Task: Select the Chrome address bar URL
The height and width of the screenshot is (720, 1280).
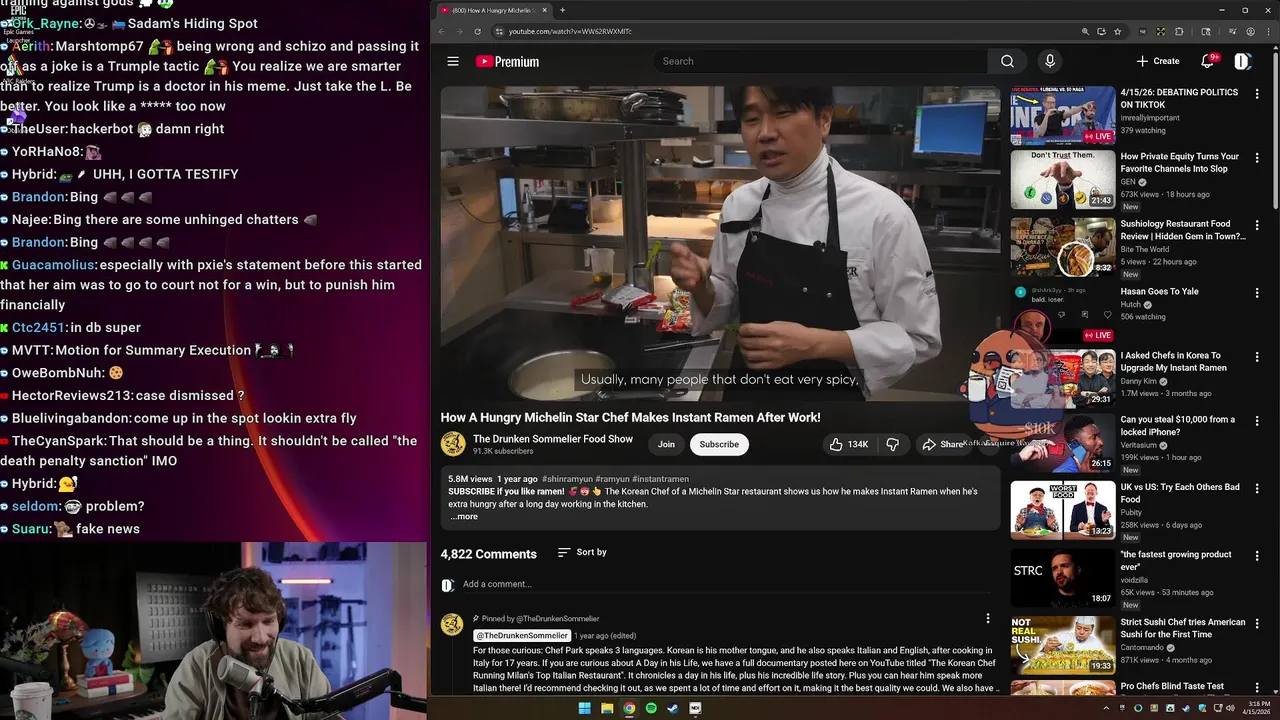Action: tap(570, 31)
